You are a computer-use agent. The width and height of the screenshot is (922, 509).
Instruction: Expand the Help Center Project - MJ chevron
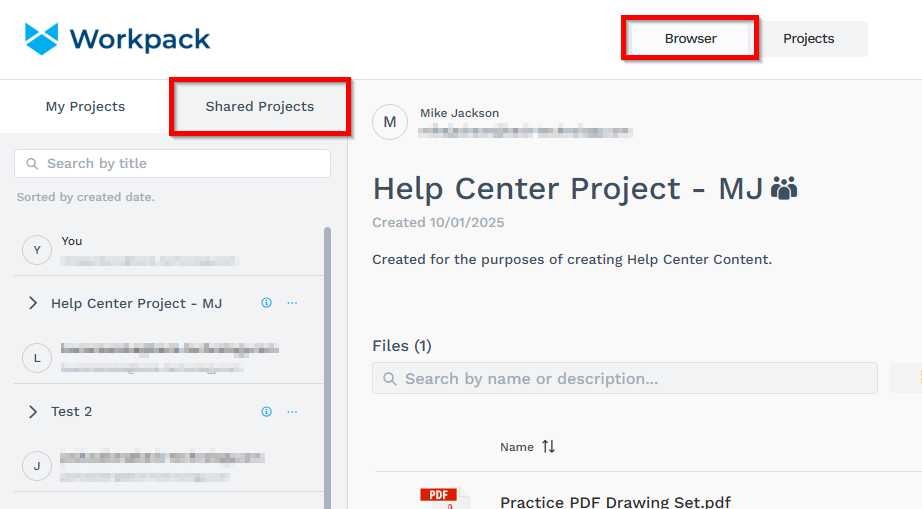pyautogui.click(x=32, y=303)
